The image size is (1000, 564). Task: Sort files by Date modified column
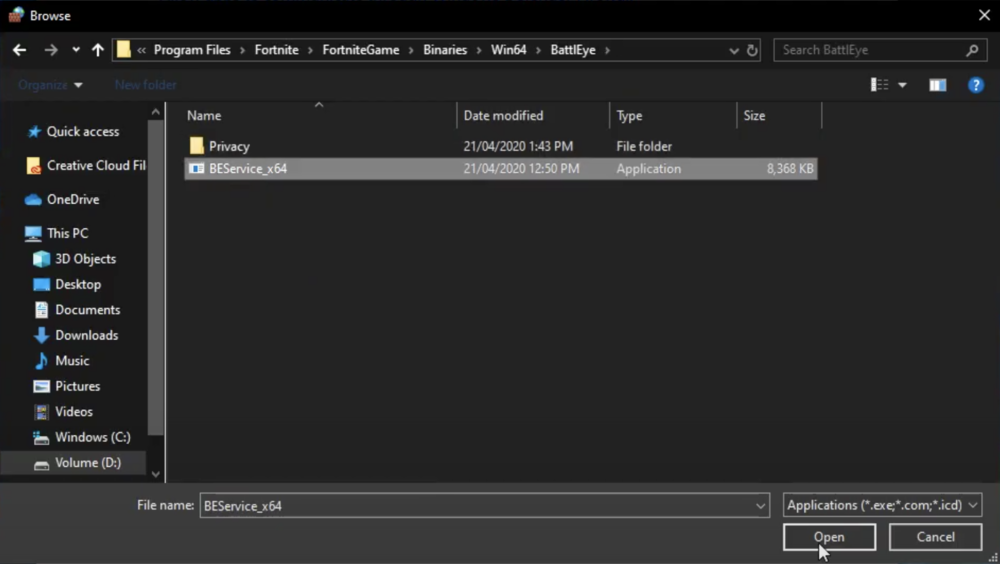[x=503, y=116]
